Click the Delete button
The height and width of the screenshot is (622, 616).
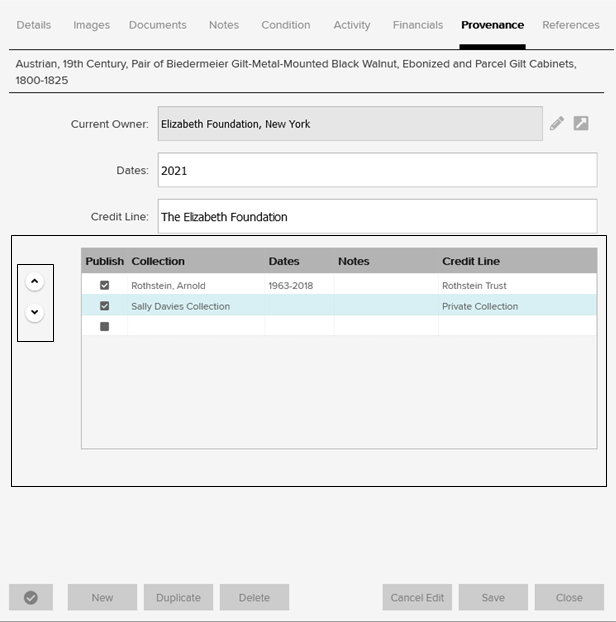click(254, 598)
